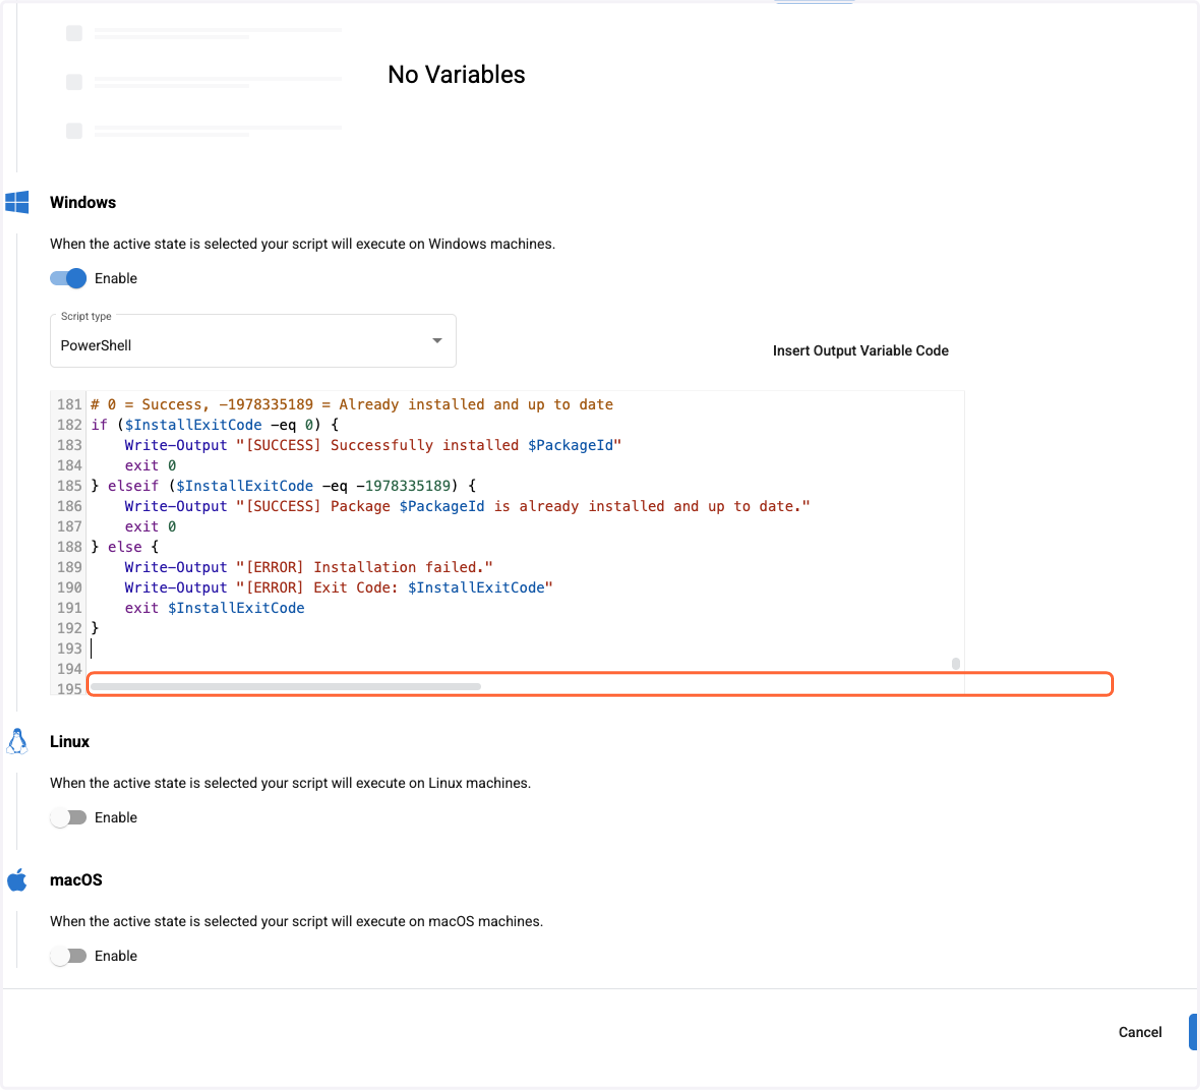
Task: Click the Cancel button
Action: [1140, 1032]
